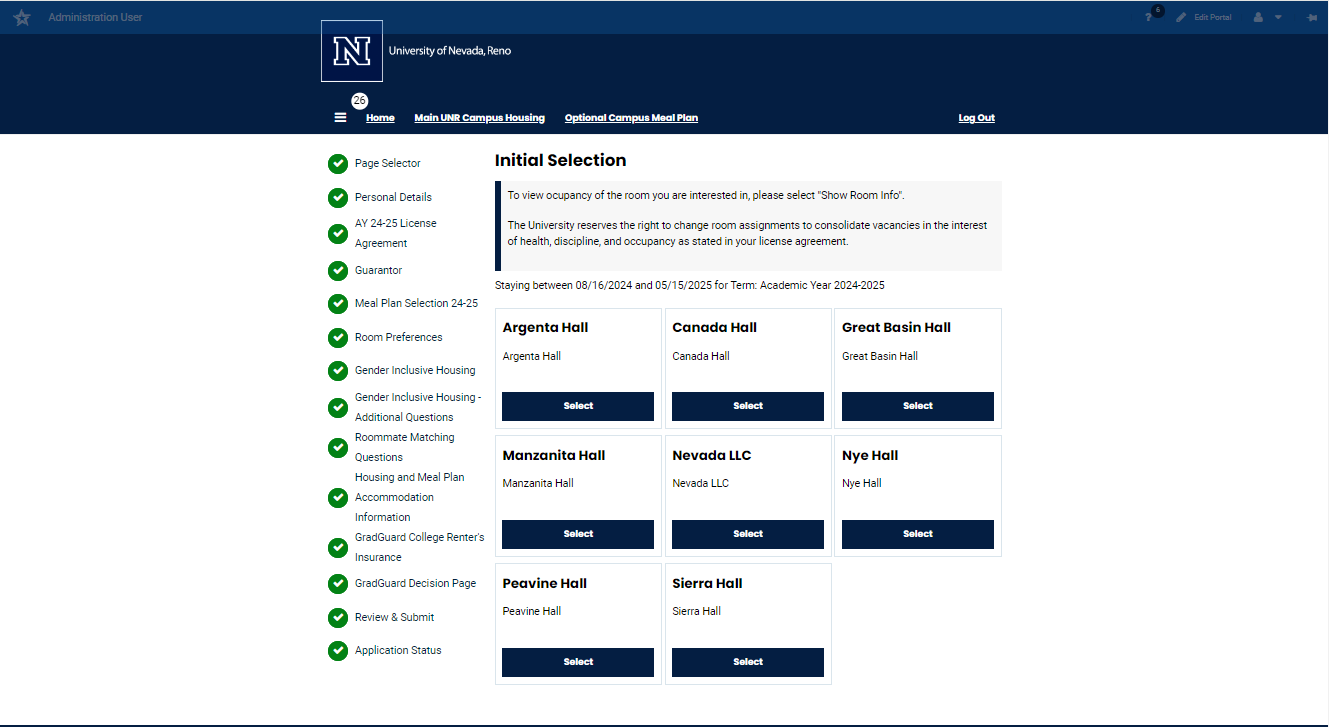Click the Log Out link
Screen dimensions: 1329x727
(976, 117)
